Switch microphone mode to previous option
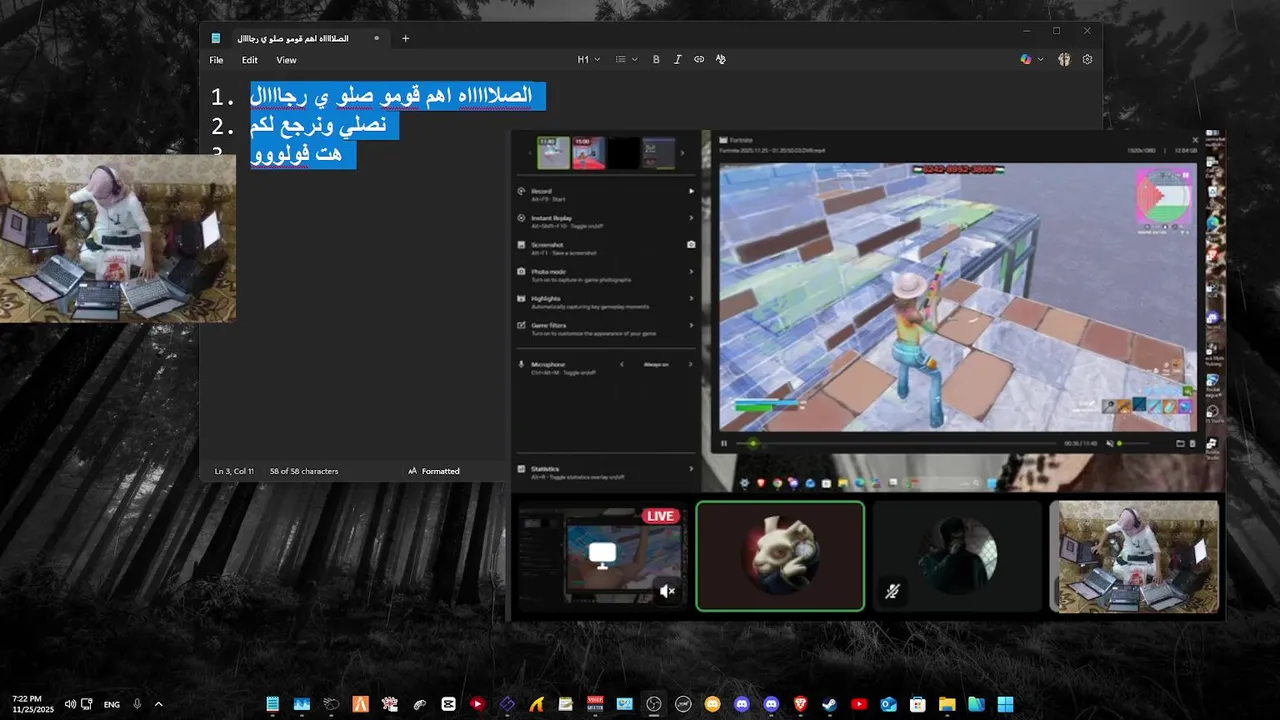 click(x=622, y=365)
